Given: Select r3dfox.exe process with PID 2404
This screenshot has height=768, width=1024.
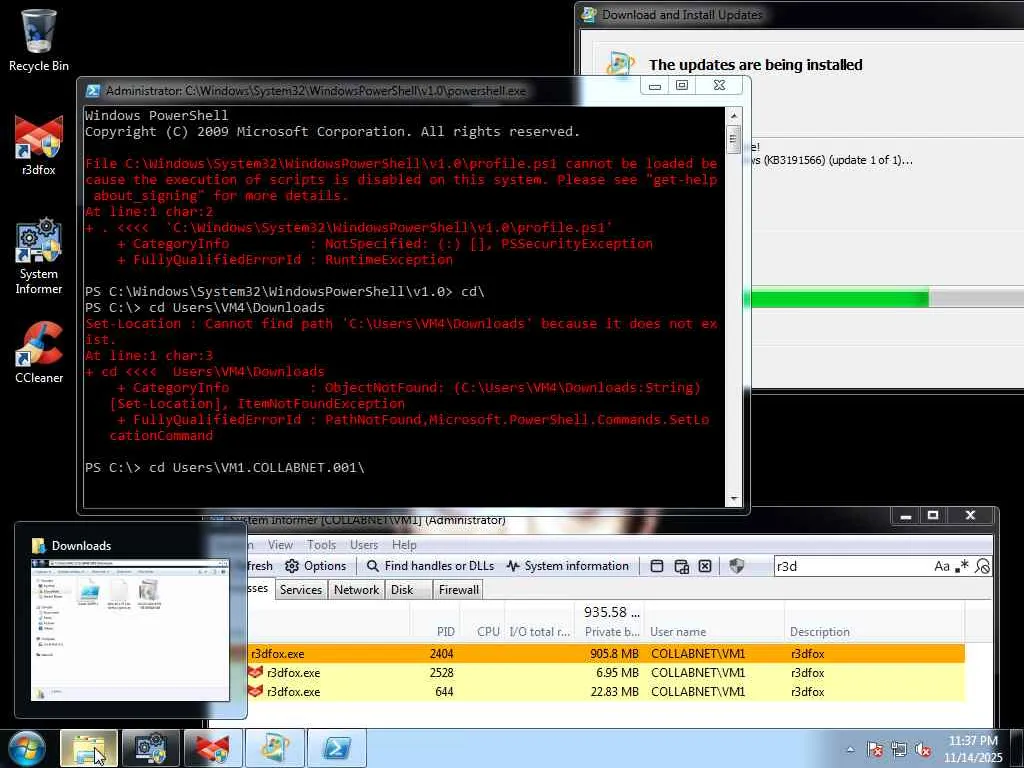Looking at the screenshot, I should pos(606,654).
